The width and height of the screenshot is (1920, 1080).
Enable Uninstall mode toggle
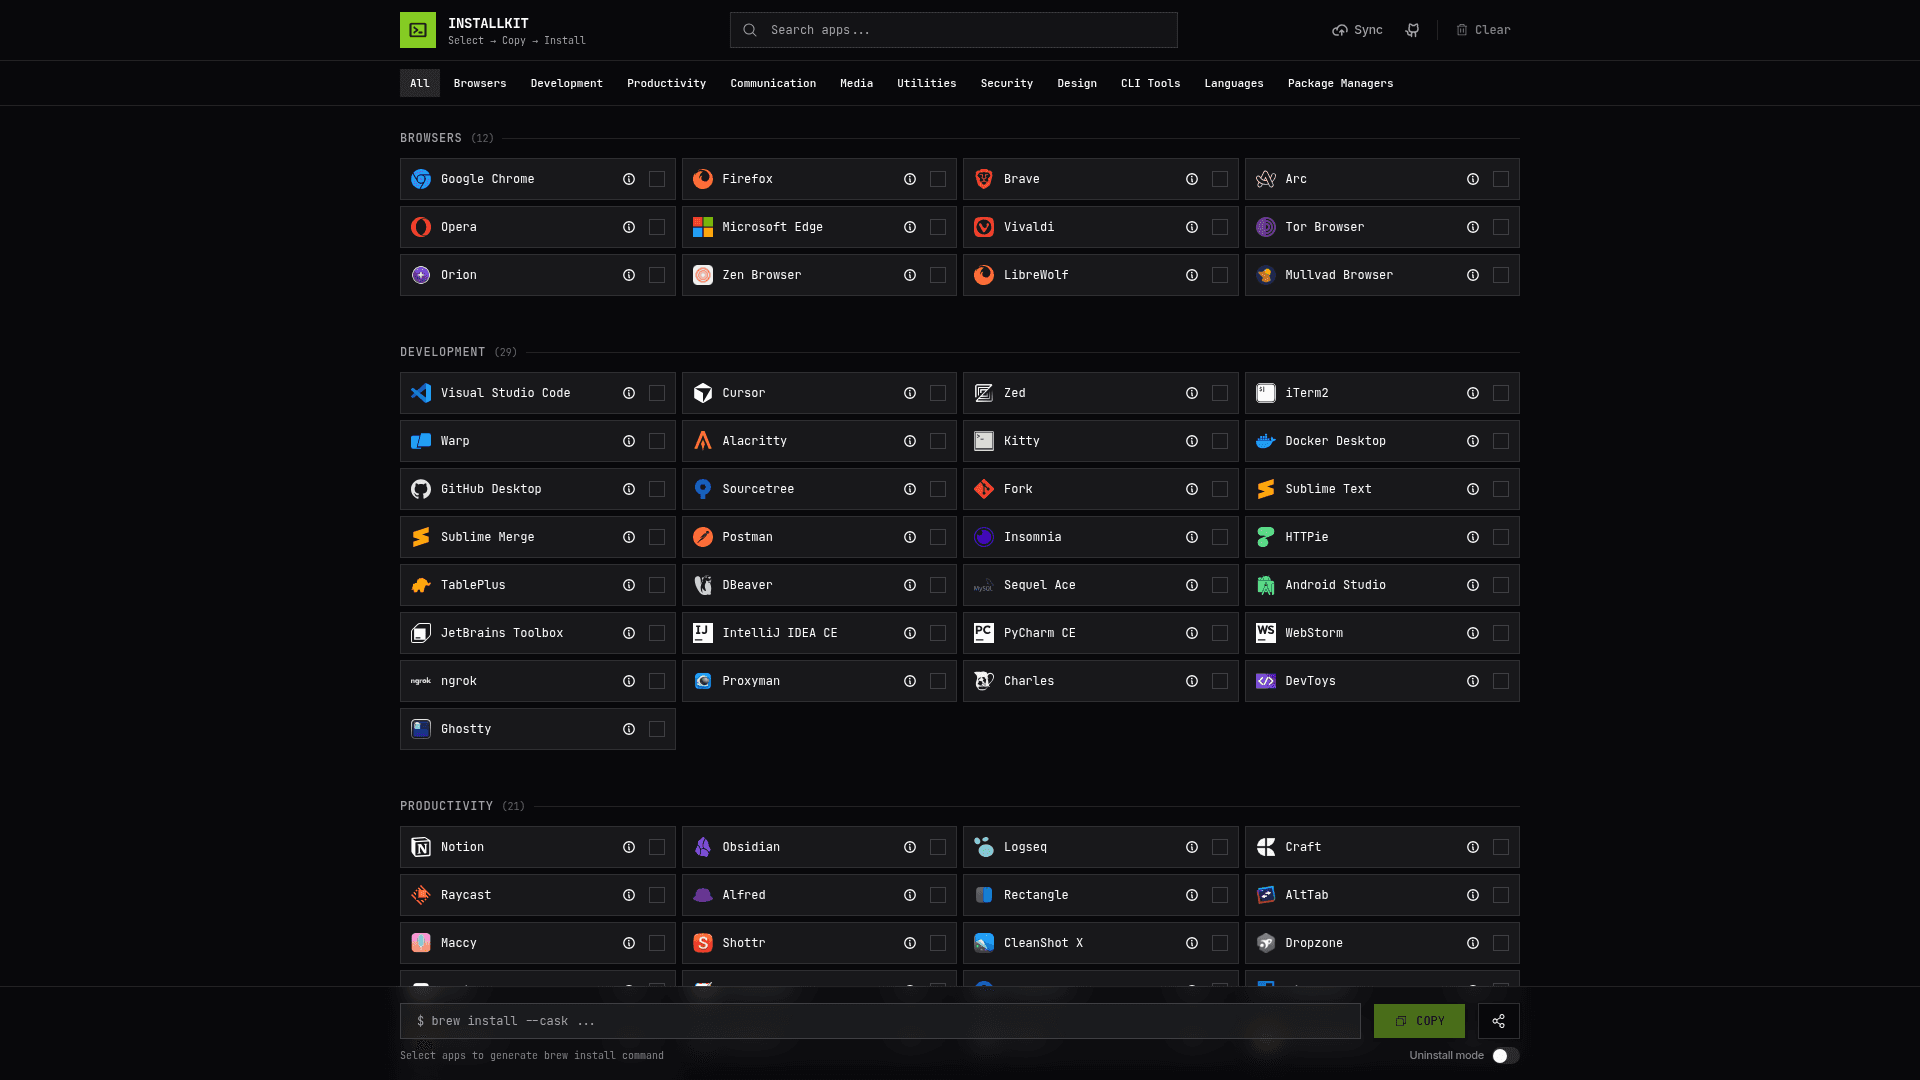[x=1505, y=1056]
